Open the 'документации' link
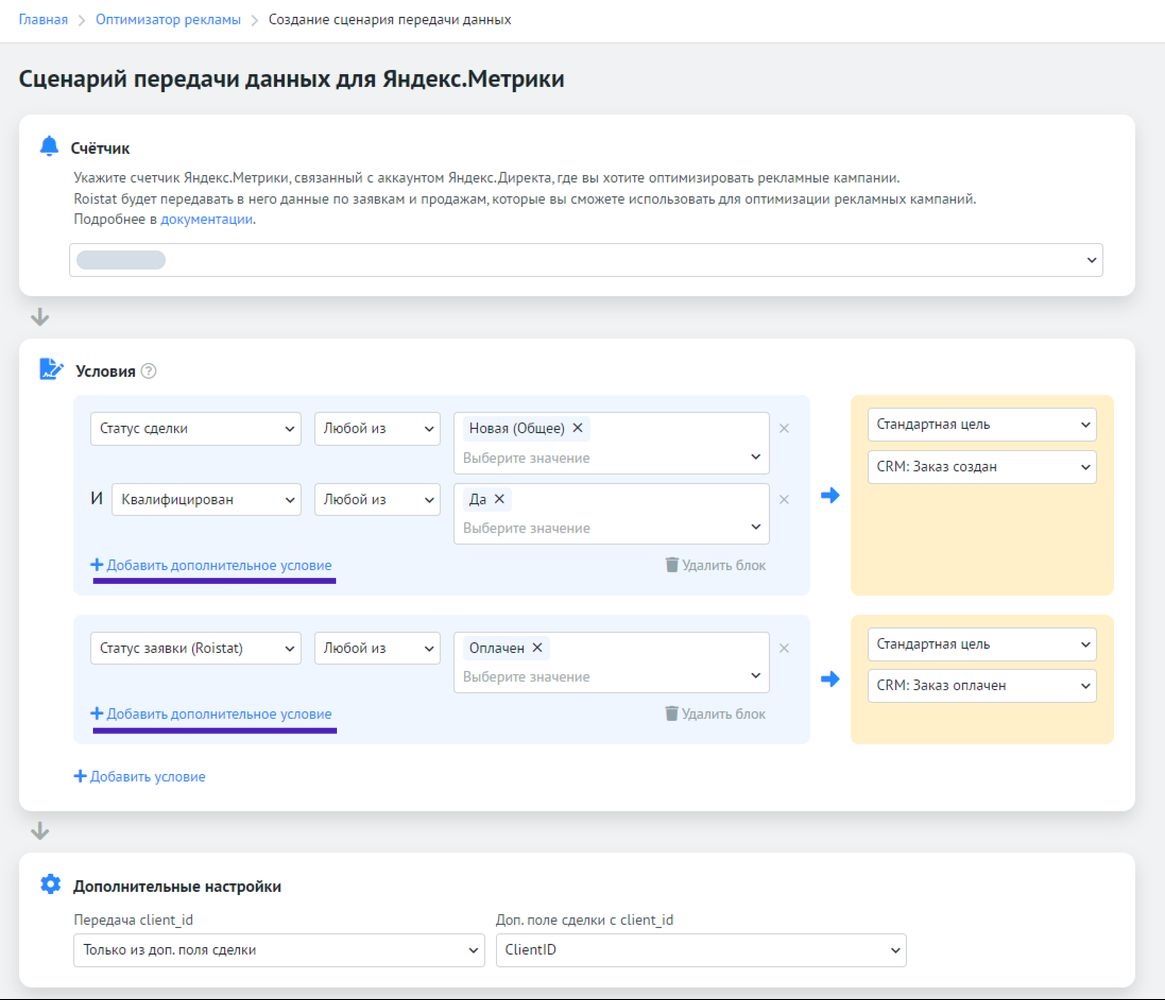Image resolution: width=1165 pixels, height=1000 pixels. pos(206,219)
